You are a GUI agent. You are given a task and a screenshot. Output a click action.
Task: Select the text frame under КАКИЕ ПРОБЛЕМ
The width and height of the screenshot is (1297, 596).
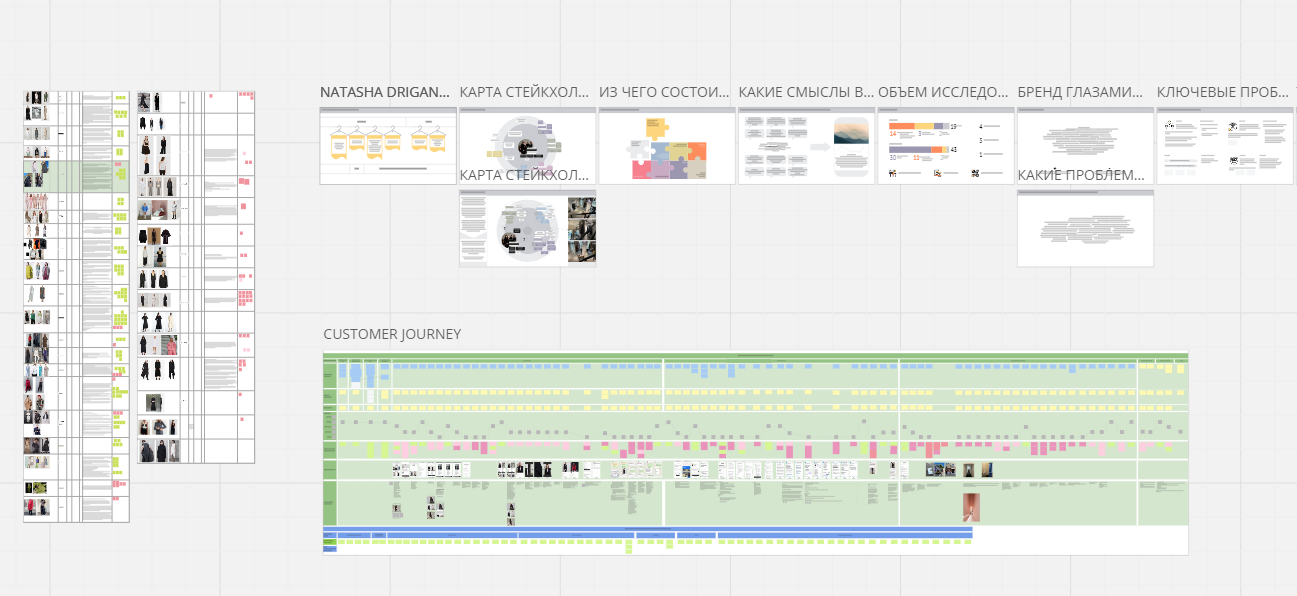[1085, 229]
